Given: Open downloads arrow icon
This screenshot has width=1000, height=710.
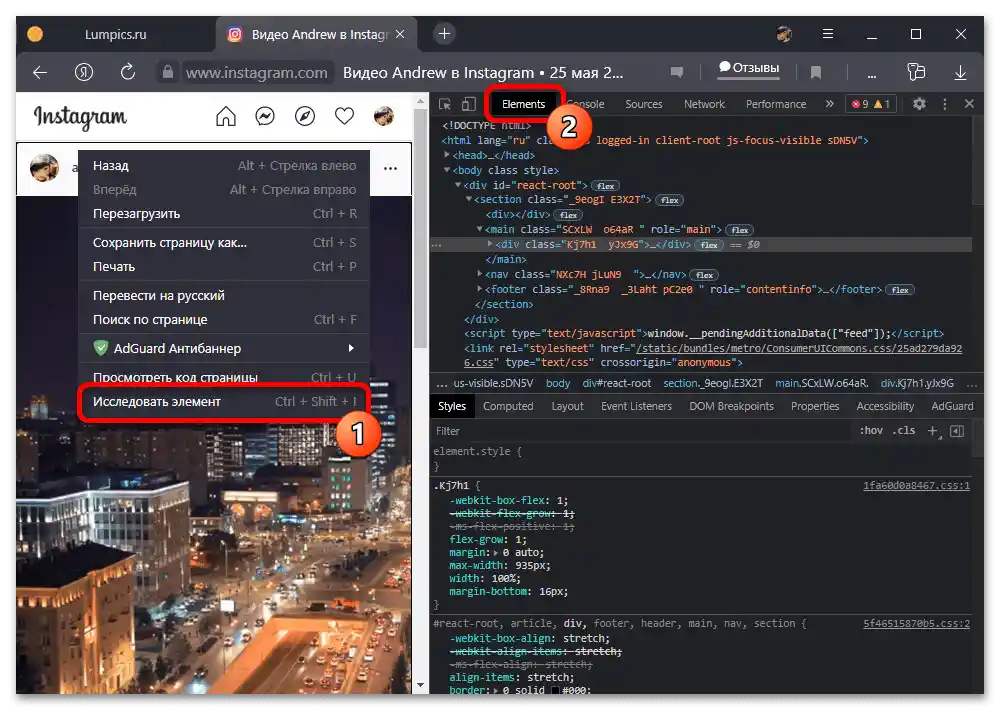Looking at the screenshot, I should point(960,73).
